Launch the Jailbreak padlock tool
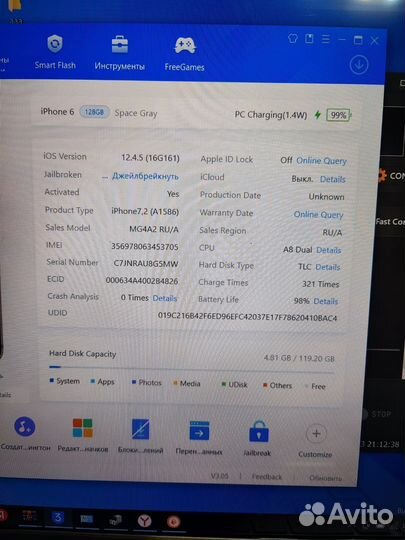 click(259, 431)
